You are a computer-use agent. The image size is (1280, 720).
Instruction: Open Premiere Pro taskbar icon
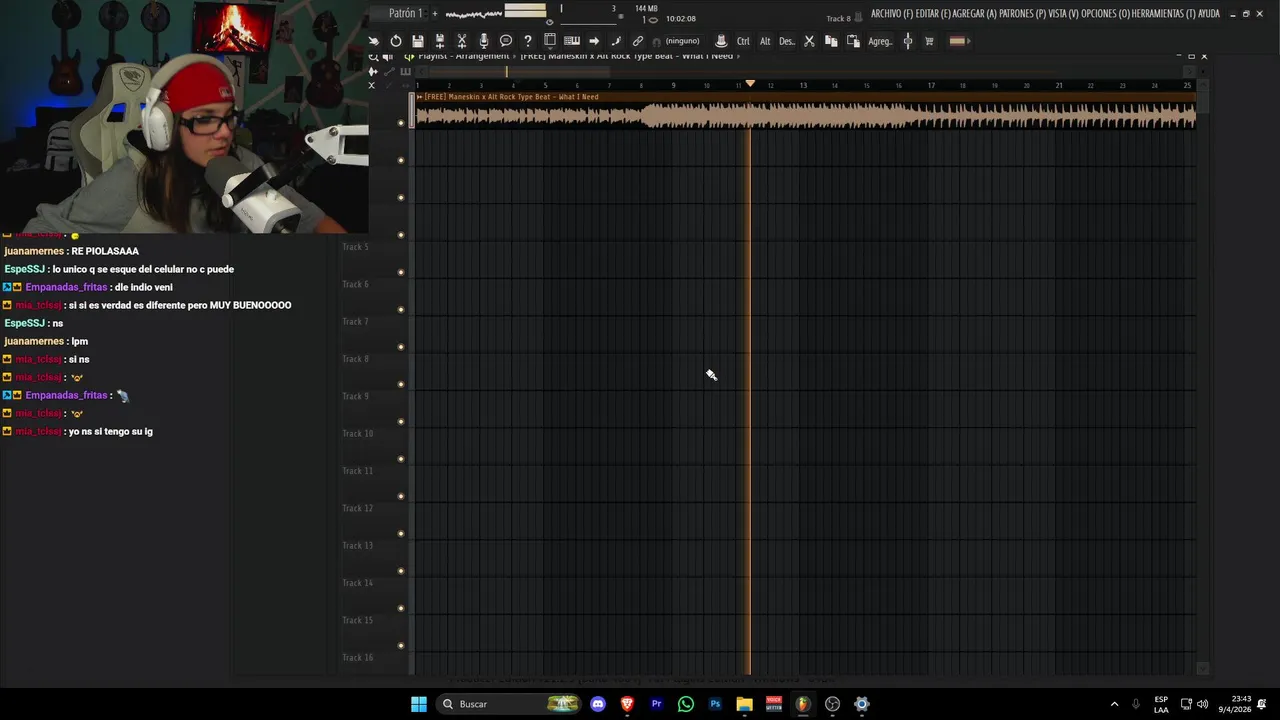657,704
